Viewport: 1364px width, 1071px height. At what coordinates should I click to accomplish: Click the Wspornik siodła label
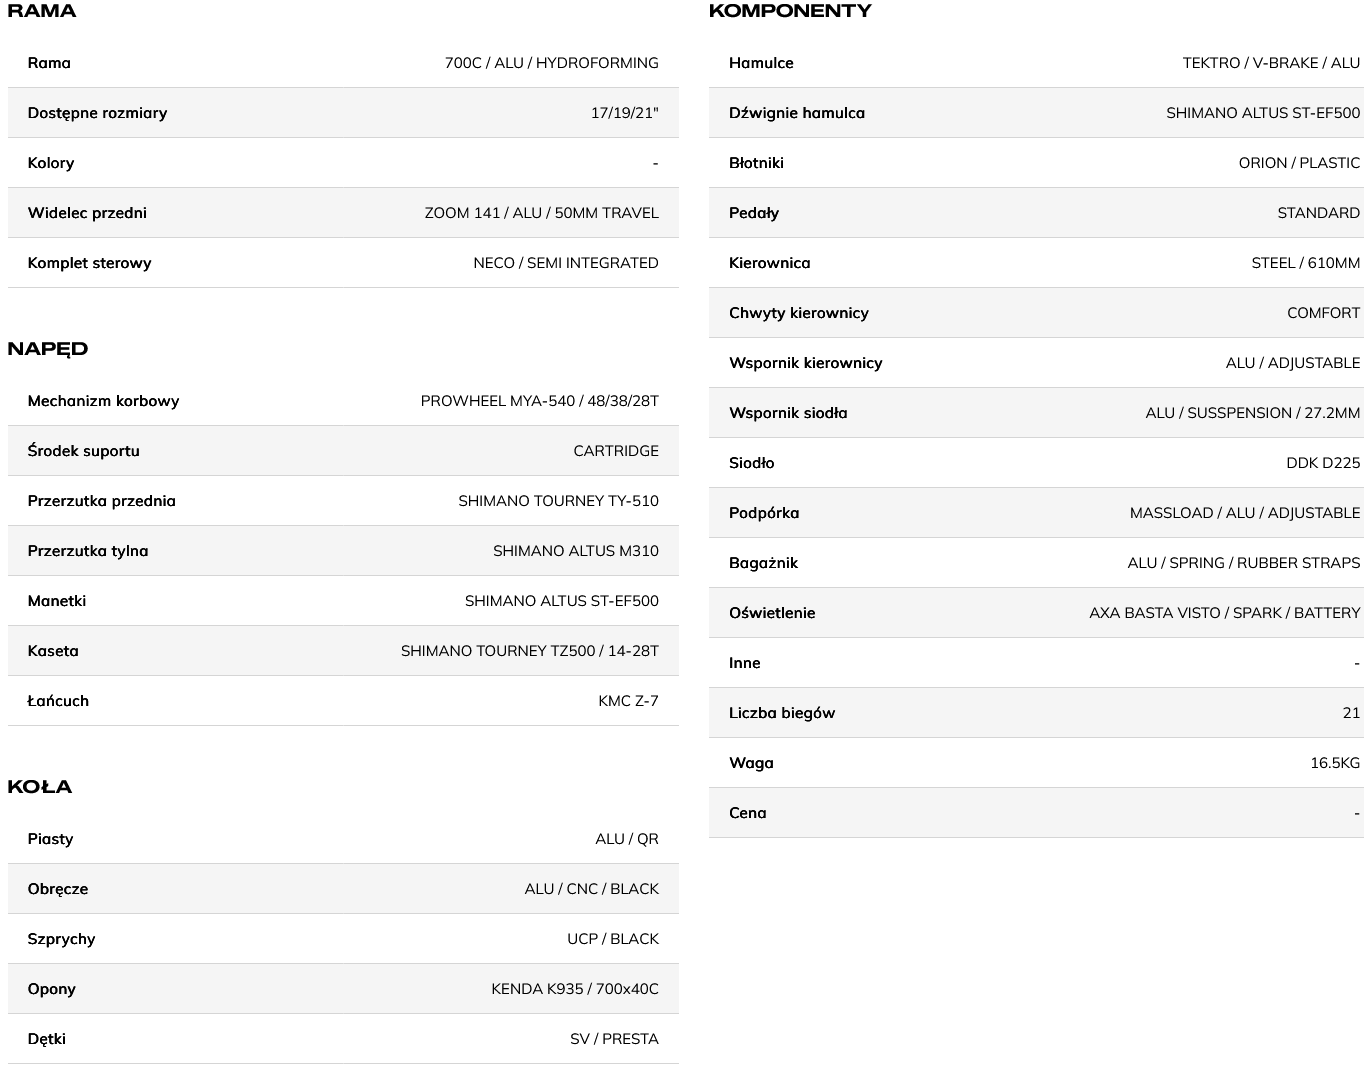(x=788, y=413)
